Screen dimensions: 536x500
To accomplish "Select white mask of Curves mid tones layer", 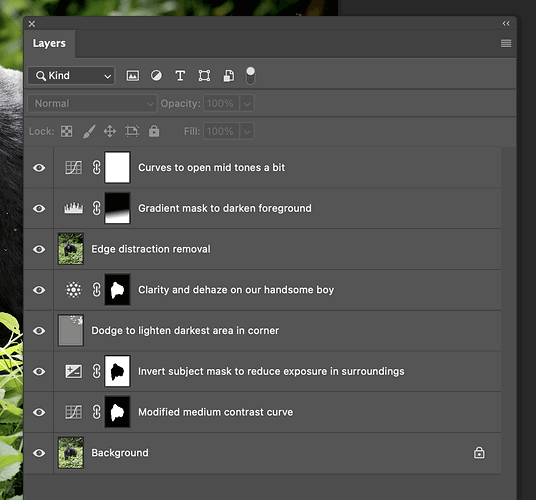I will tap(117, 167).
